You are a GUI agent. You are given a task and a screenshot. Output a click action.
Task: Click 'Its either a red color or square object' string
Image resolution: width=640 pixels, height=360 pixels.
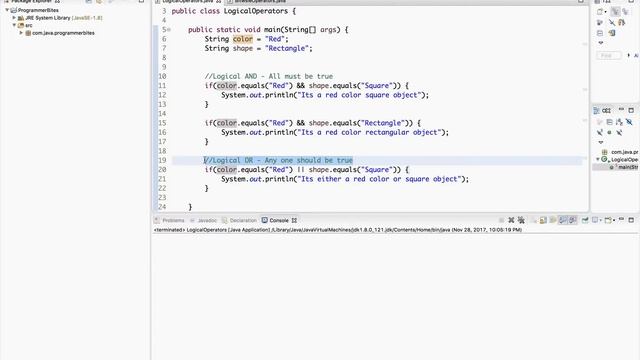tap(380, 179)
